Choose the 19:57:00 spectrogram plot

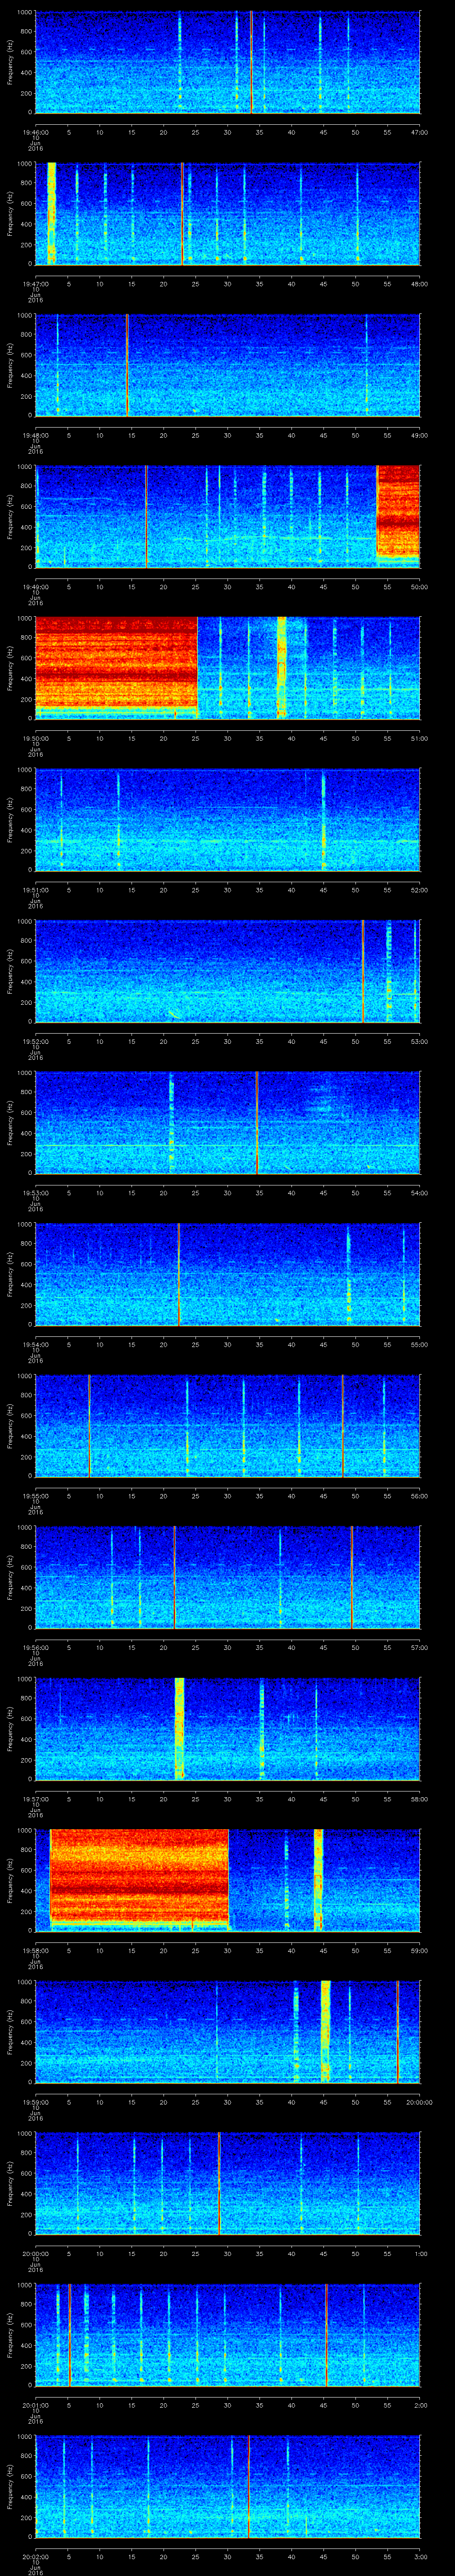coord(228,1728)
